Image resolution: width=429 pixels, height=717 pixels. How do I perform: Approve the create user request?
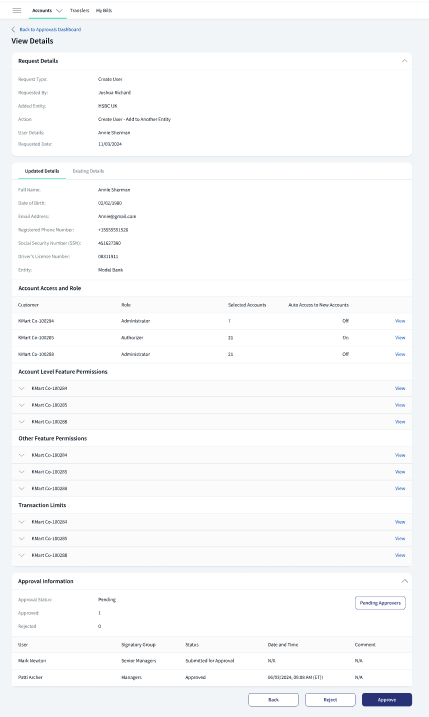click(387, 700)
